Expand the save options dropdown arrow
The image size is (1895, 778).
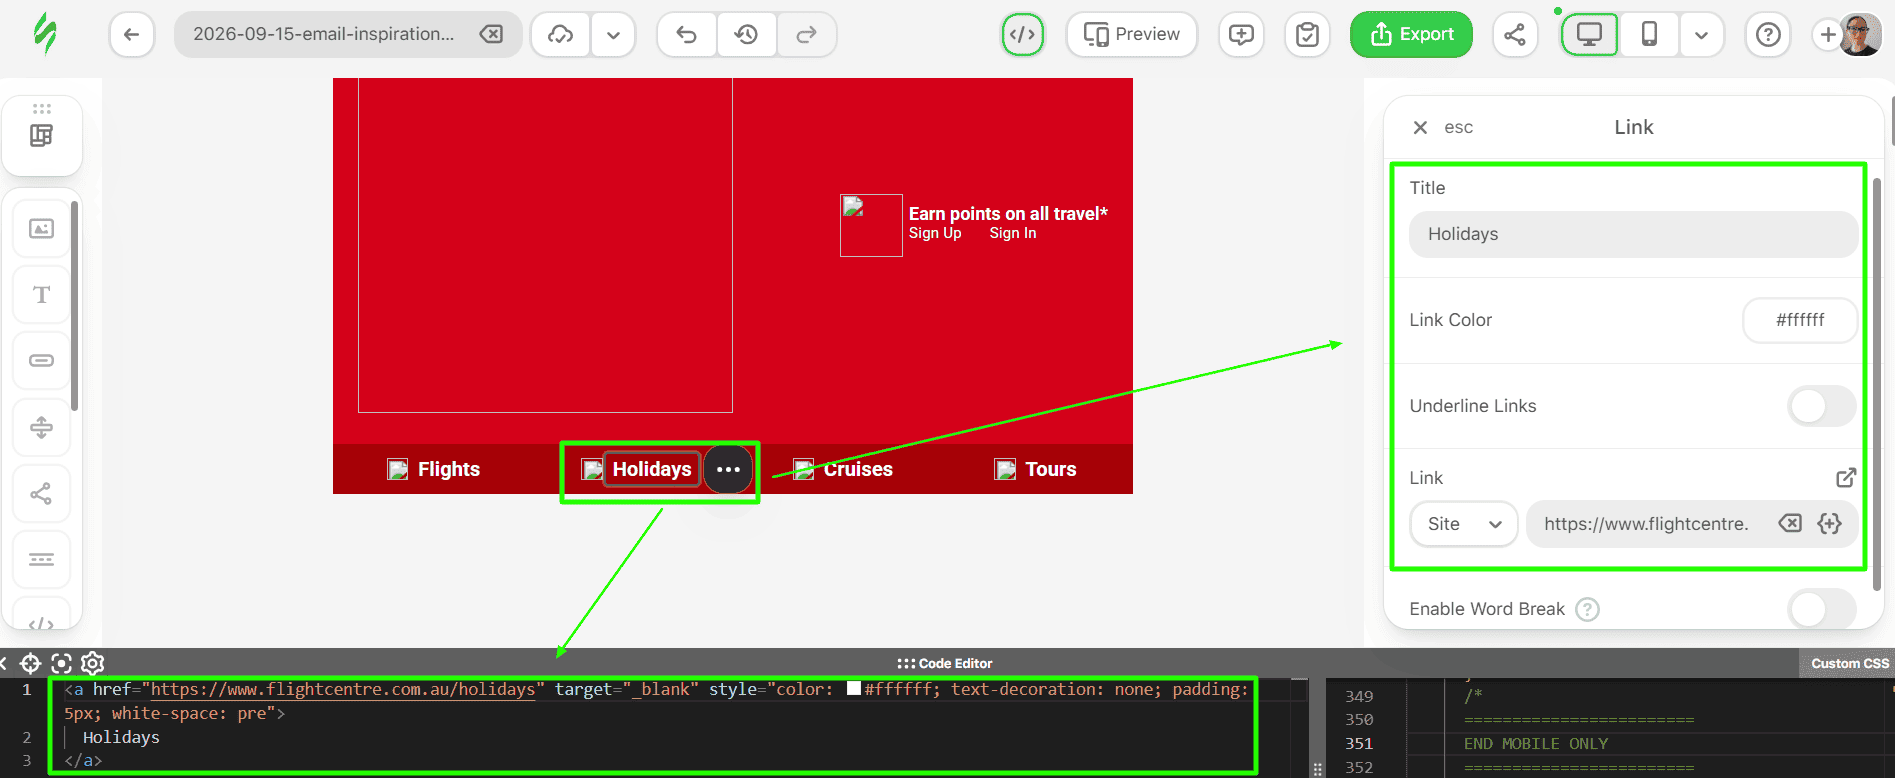pos(613,34)
